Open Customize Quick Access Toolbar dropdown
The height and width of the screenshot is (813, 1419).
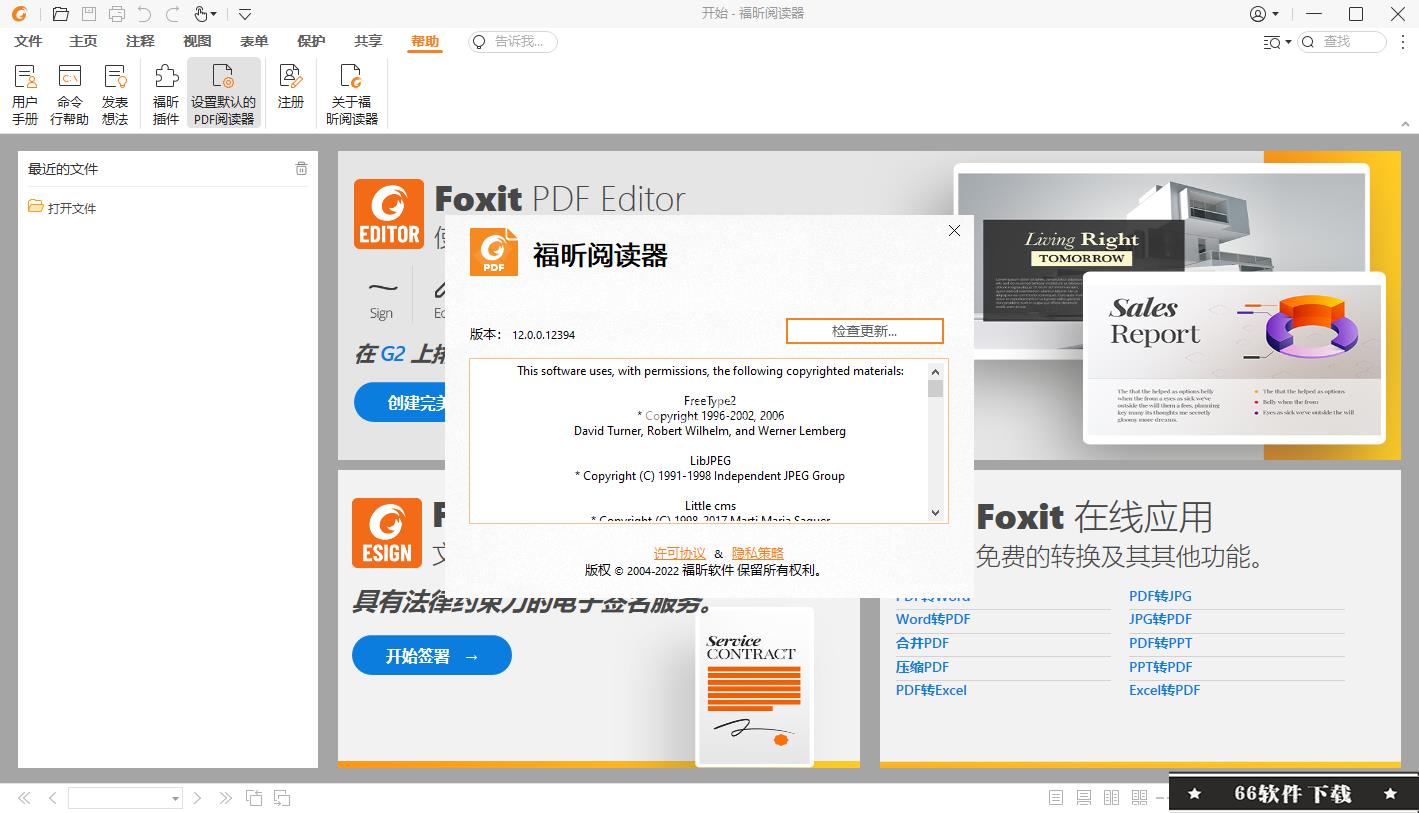coord(245,15)
